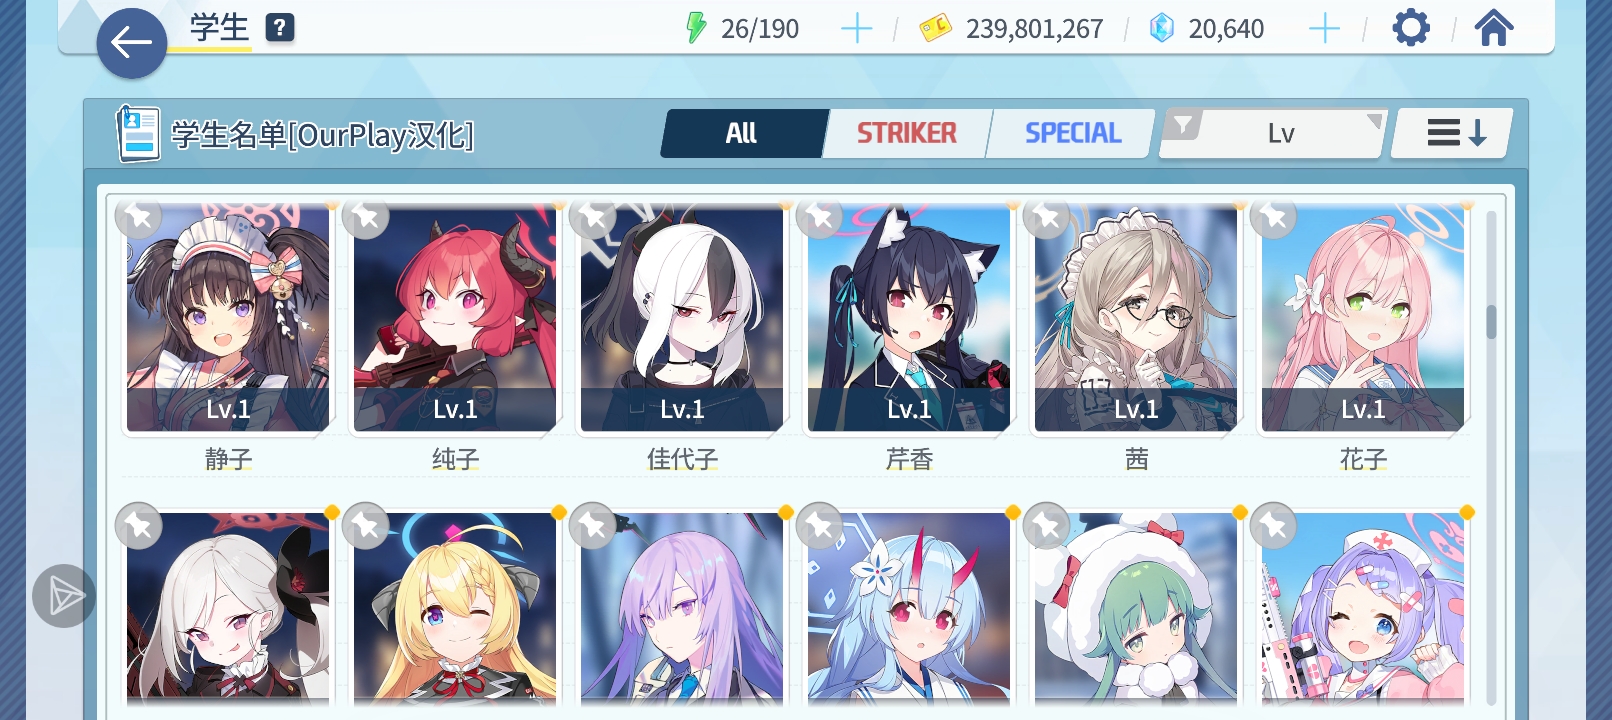Click the student list scrollbar thumb

point(1491,322)
